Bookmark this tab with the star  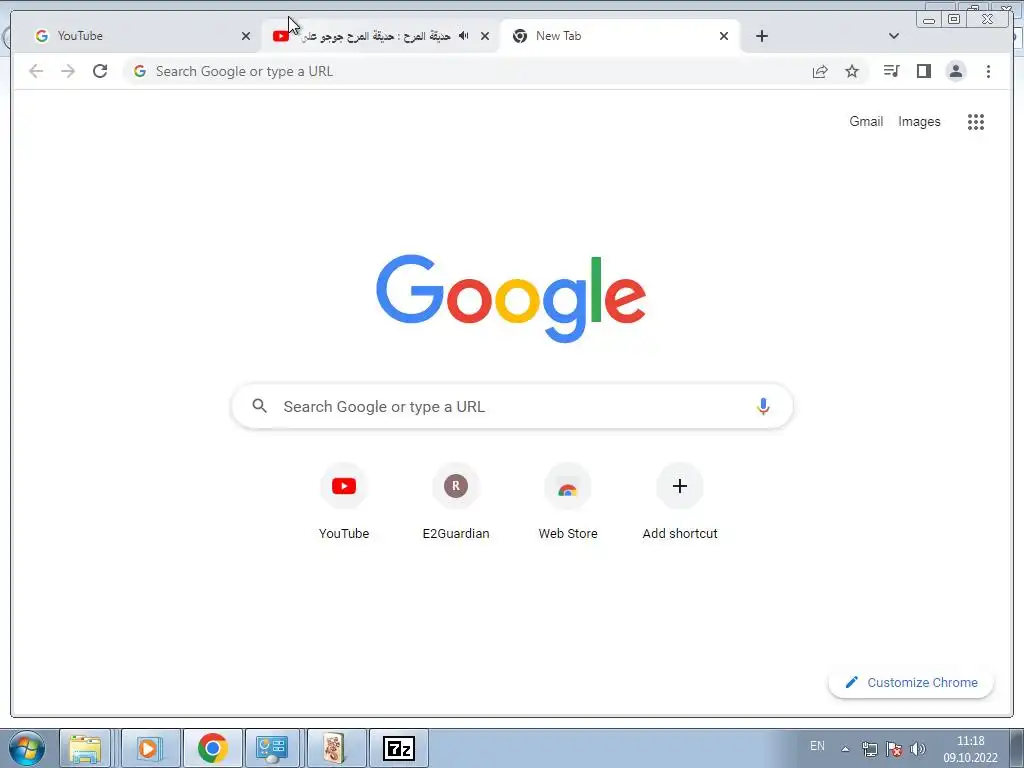852,71
